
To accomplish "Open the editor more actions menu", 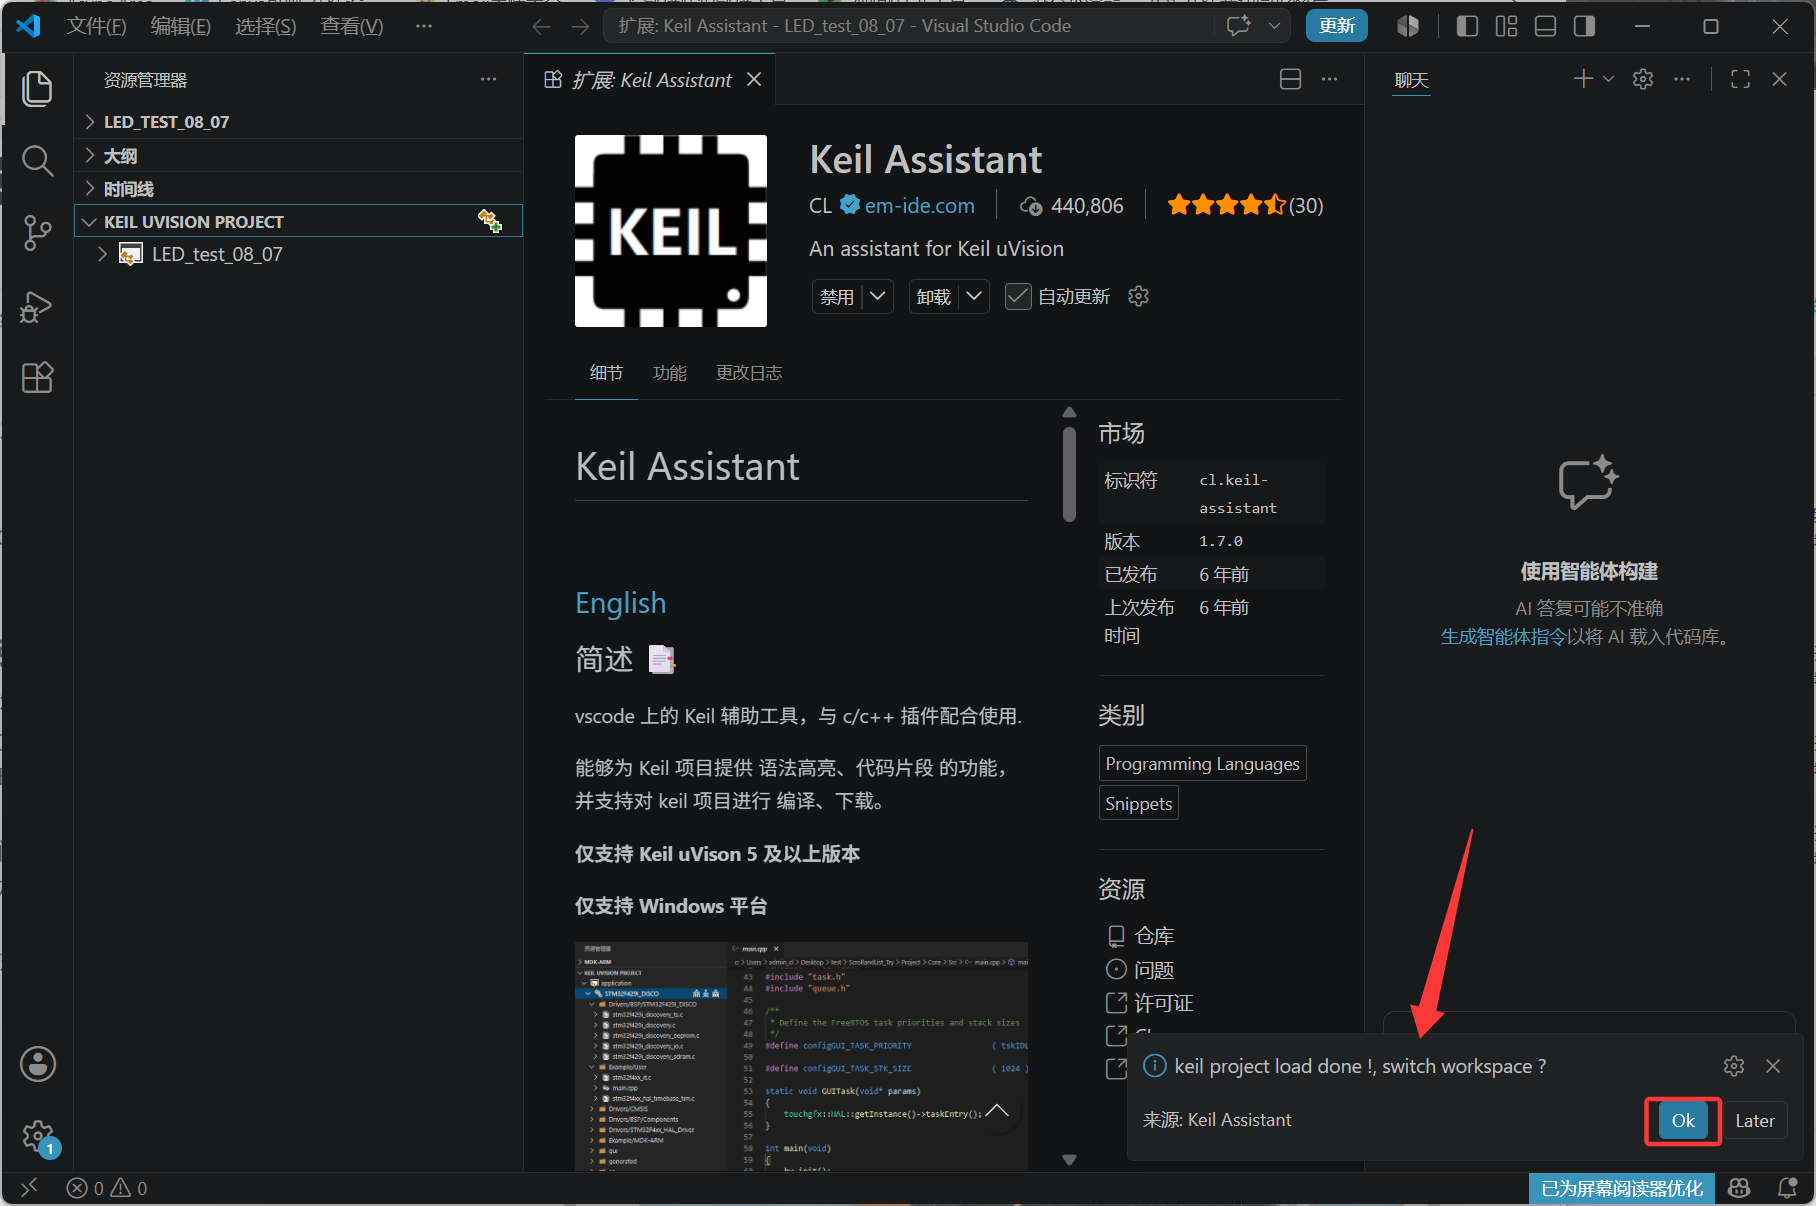I will [1329, 80].
